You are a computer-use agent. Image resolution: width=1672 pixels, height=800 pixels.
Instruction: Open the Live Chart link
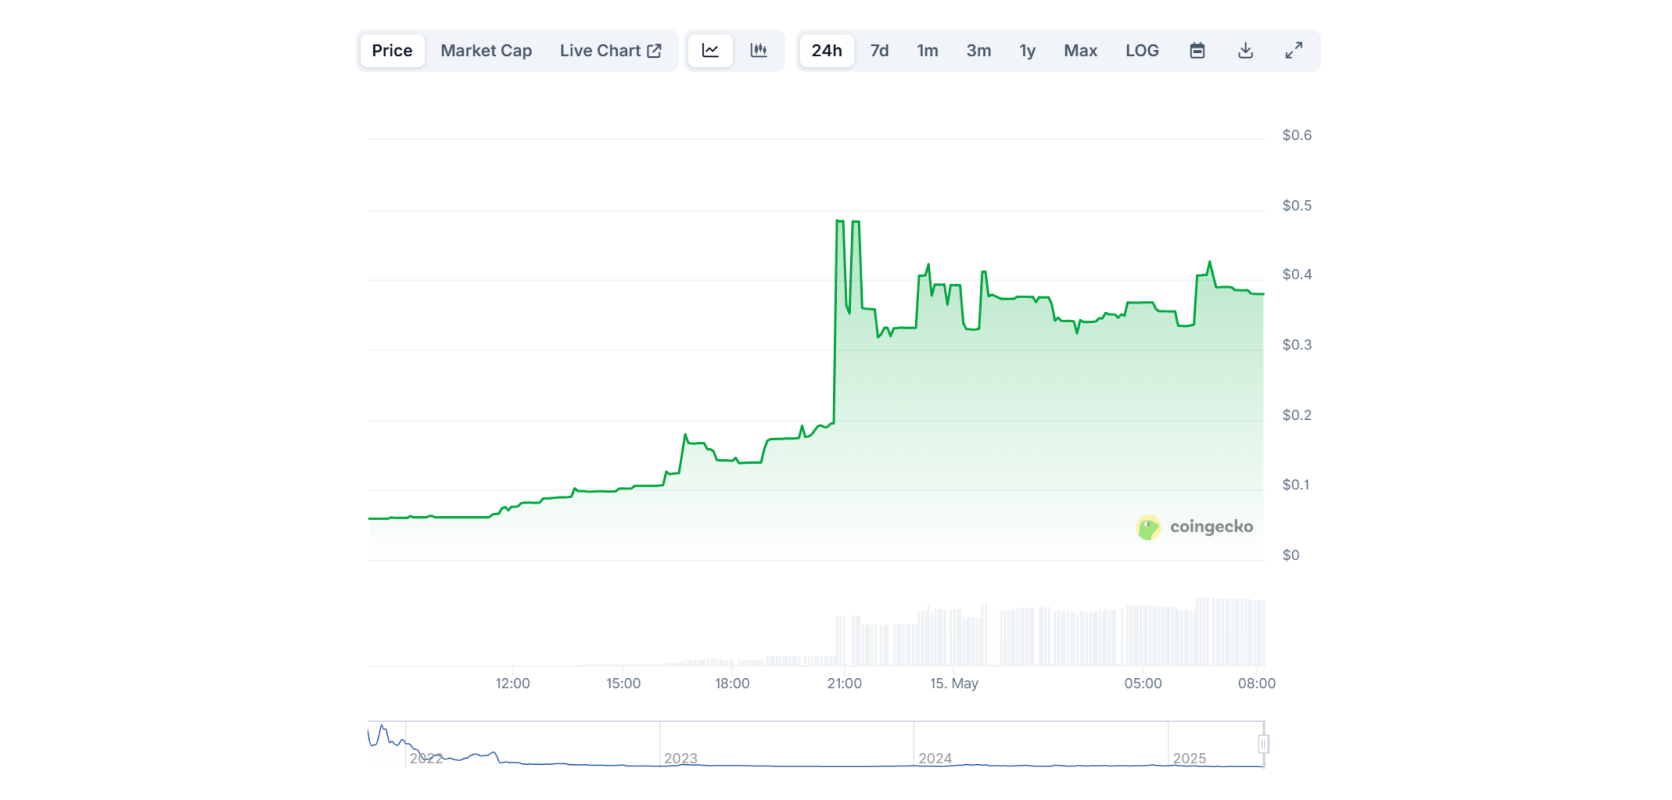(x=610, y=51)
